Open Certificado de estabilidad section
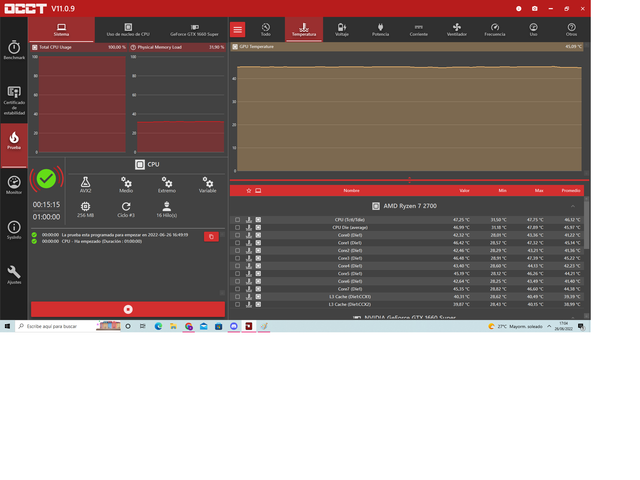Image resolution: width=640 pixels, height=480 pixels. coord(14,100)
